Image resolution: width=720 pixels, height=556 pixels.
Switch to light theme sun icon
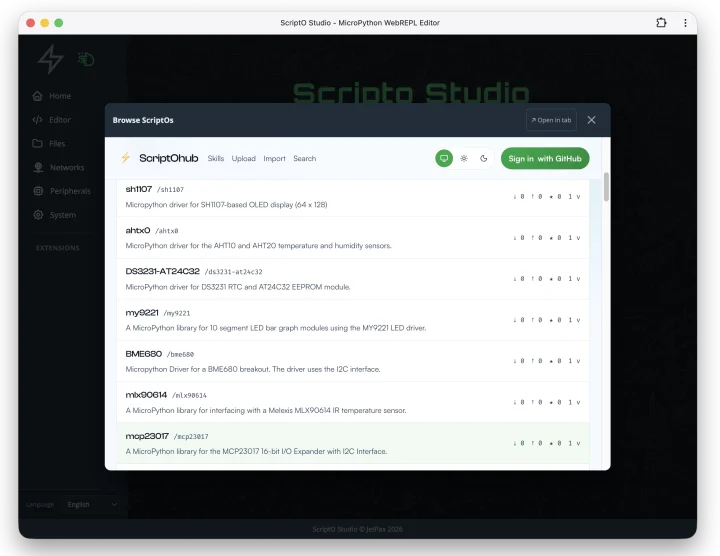[464, 158]
